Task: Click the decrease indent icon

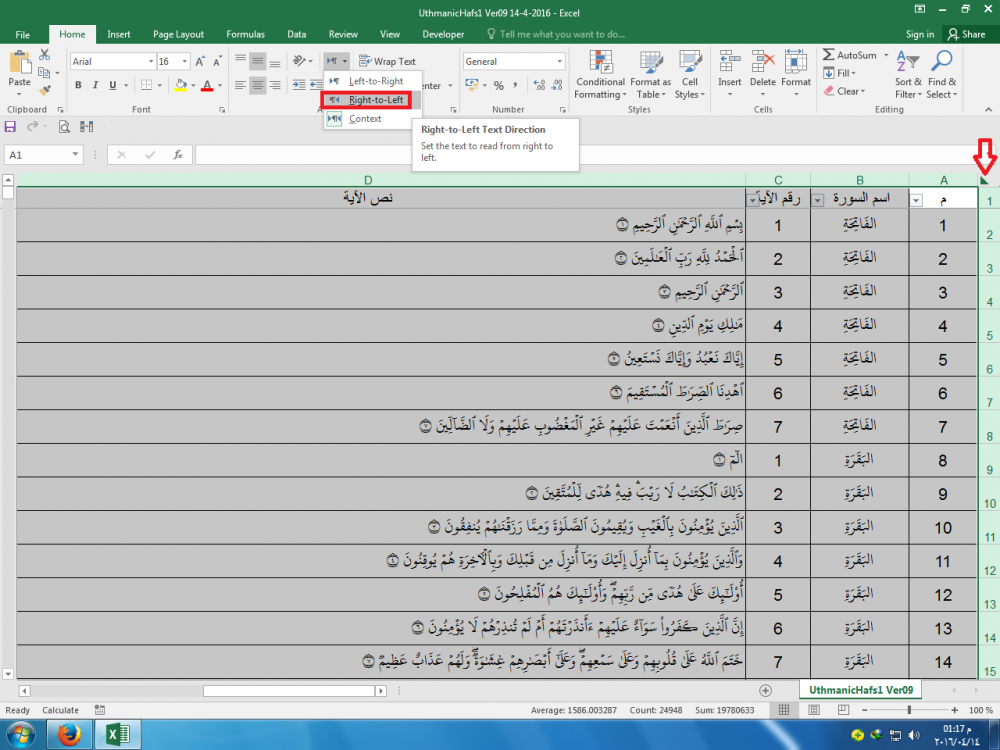Action: point(299,85)
